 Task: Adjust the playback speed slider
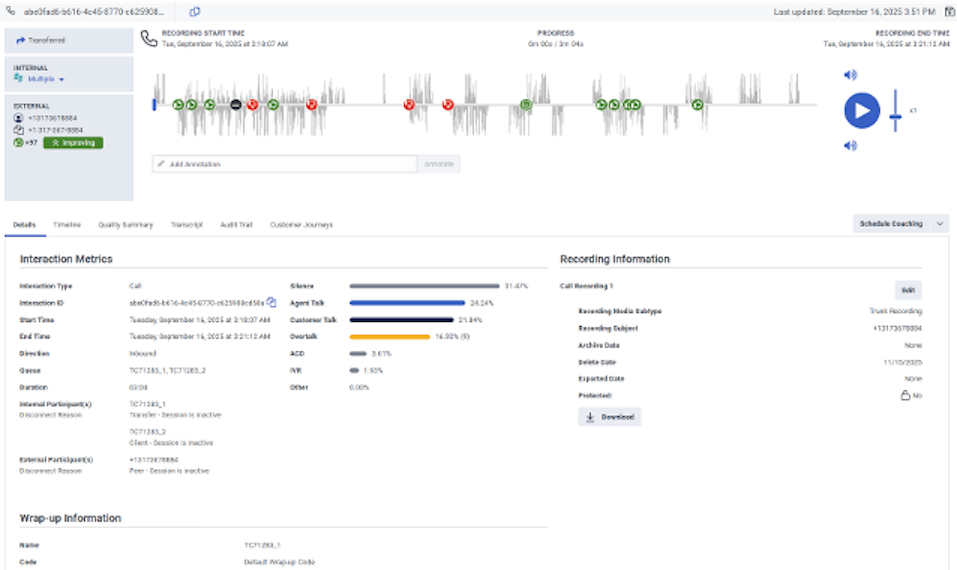point(895,118)
